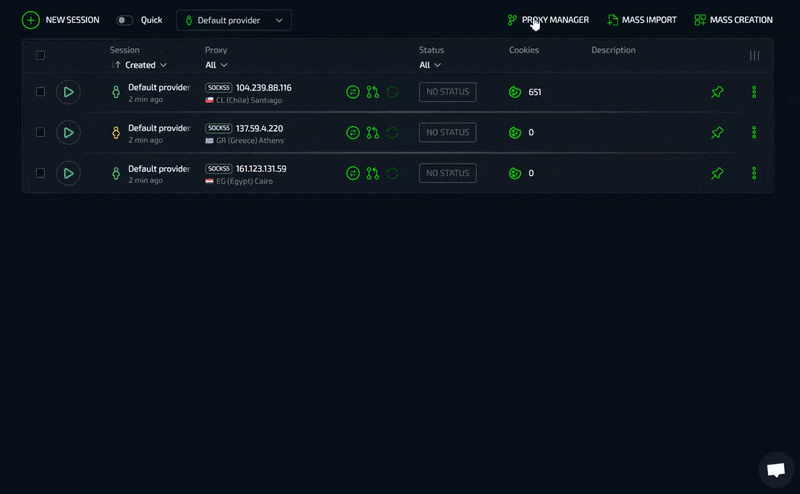Tick the checkbox for the Greece Athens session

pos(41,132)
